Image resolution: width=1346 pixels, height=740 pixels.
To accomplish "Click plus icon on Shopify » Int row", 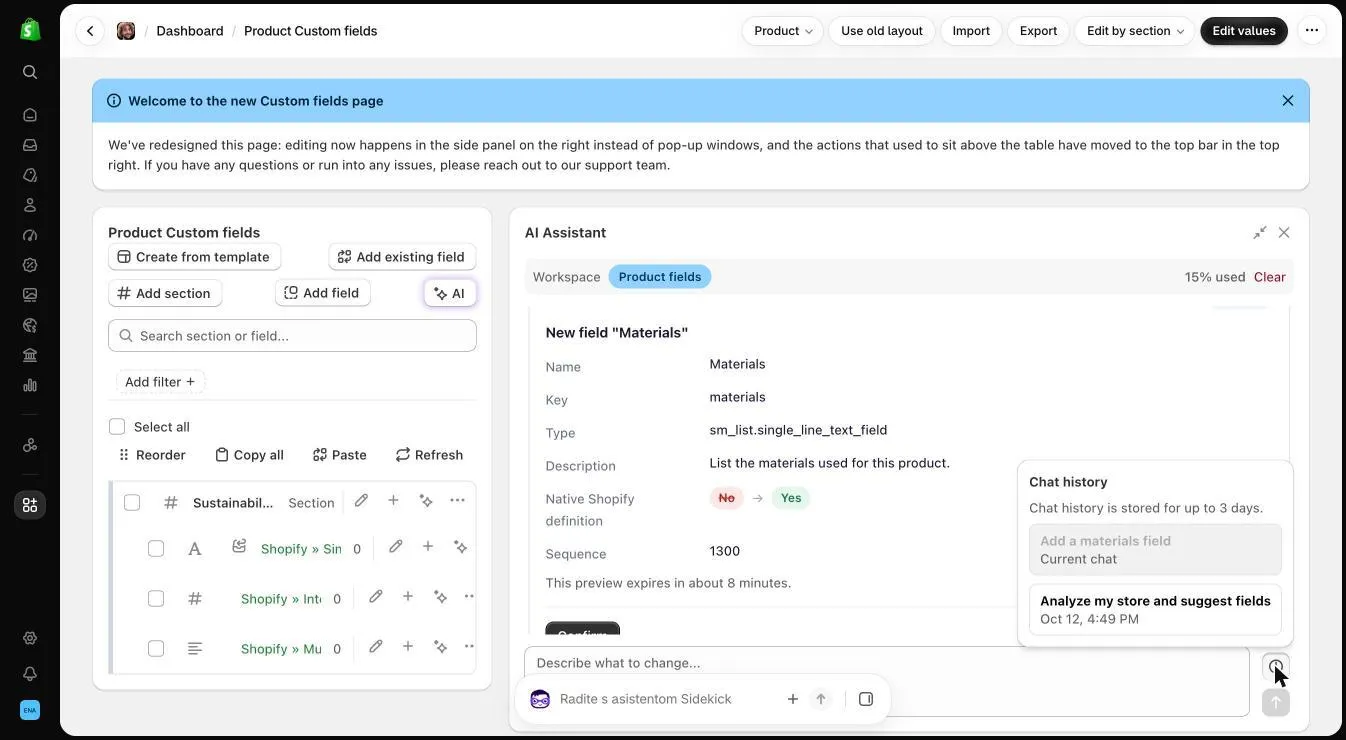I will (x=408, y=597).
